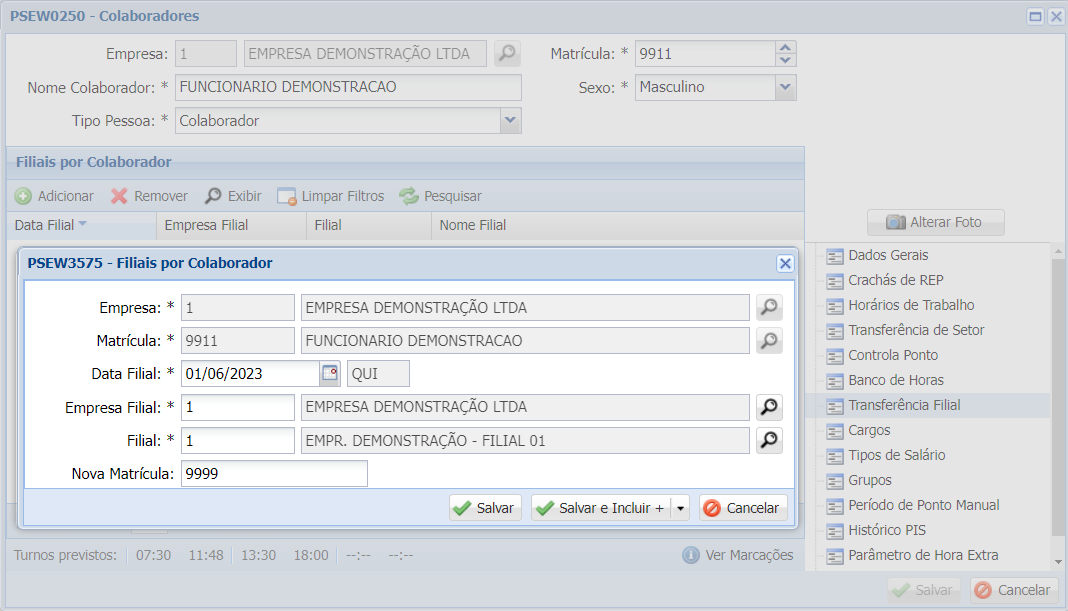Image resolution: width=1068 pixels, height=611 pixels.
Task: Click the Filial field search magnifier
Action: (x=768, y=440)
